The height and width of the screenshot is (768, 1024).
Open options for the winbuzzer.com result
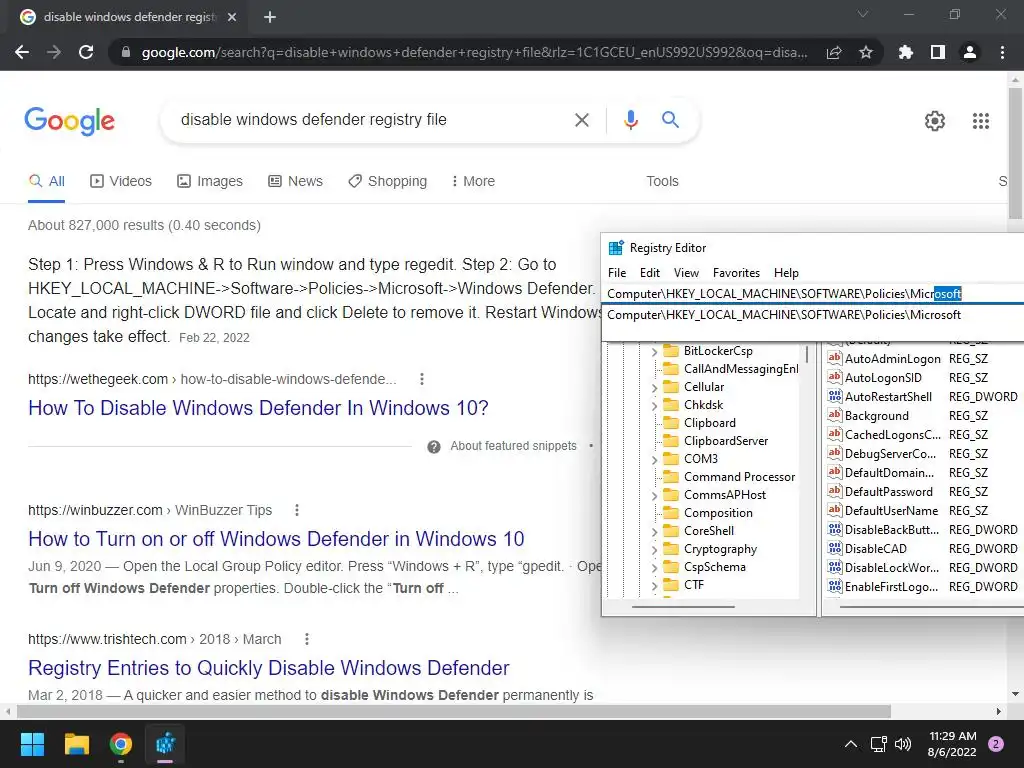tap(297, 510)
